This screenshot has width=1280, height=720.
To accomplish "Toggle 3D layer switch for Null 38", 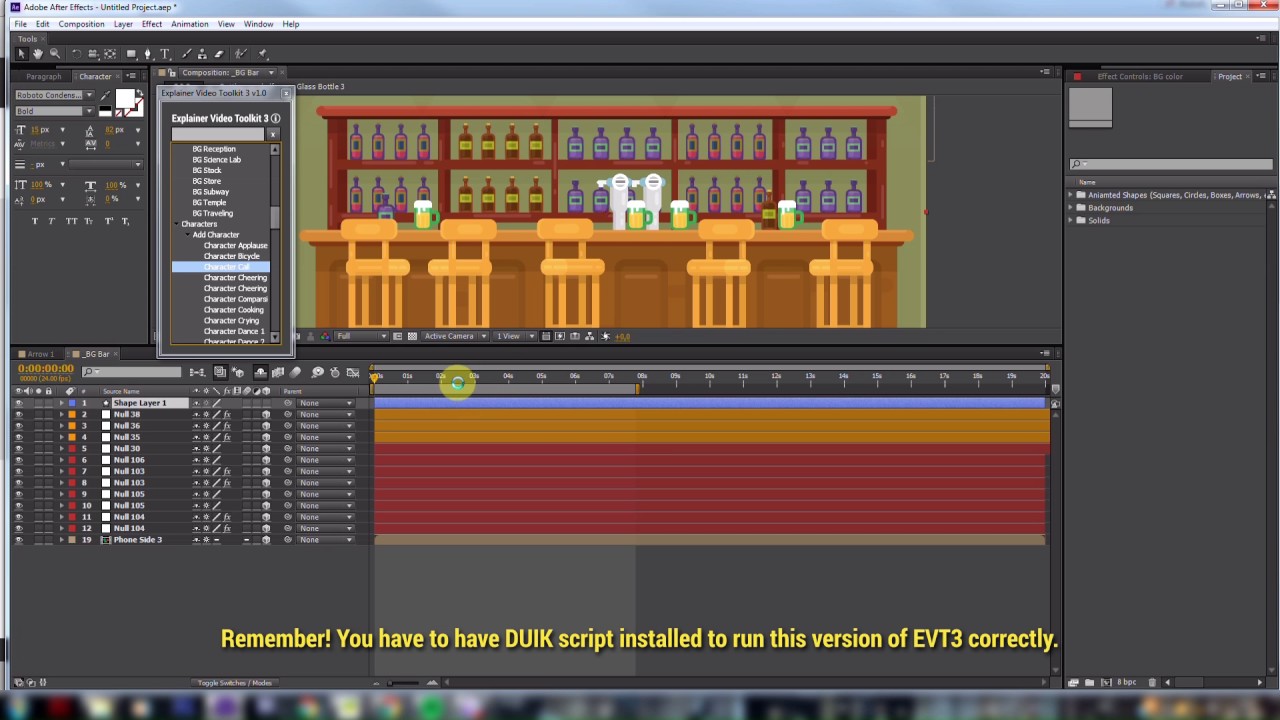I will (x=266, y=414).
